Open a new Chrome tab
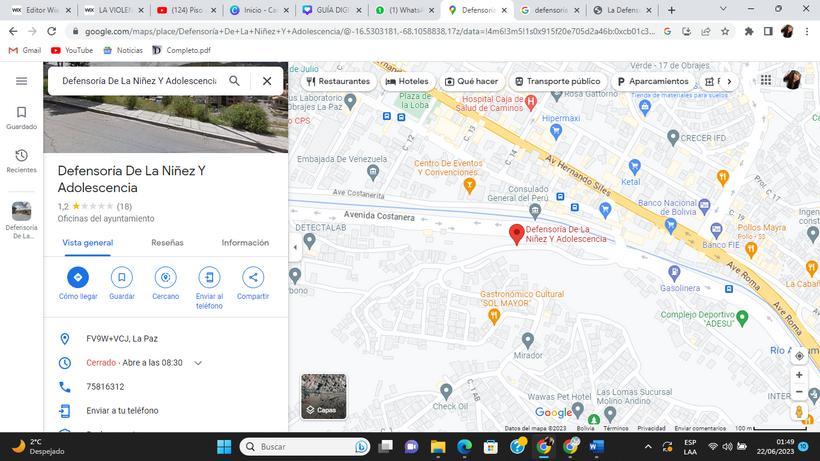Viewport: 820px width, 461px height. pyautogui.click(x=671, y=10)
